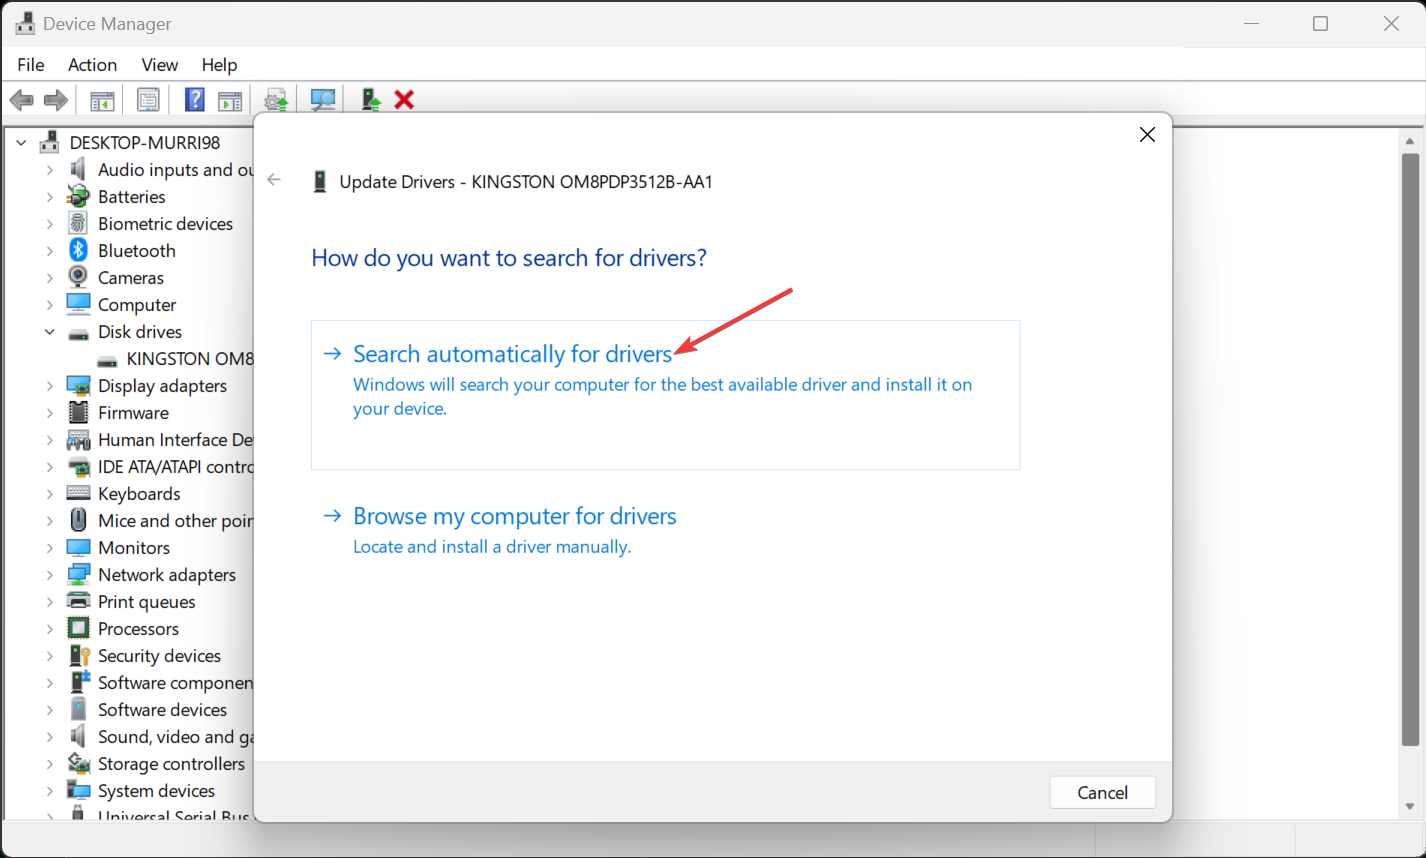Viewport: 1426px width, 858px height.
Task: Click the scrollbar up arrow
Action: coord(1410,142)
